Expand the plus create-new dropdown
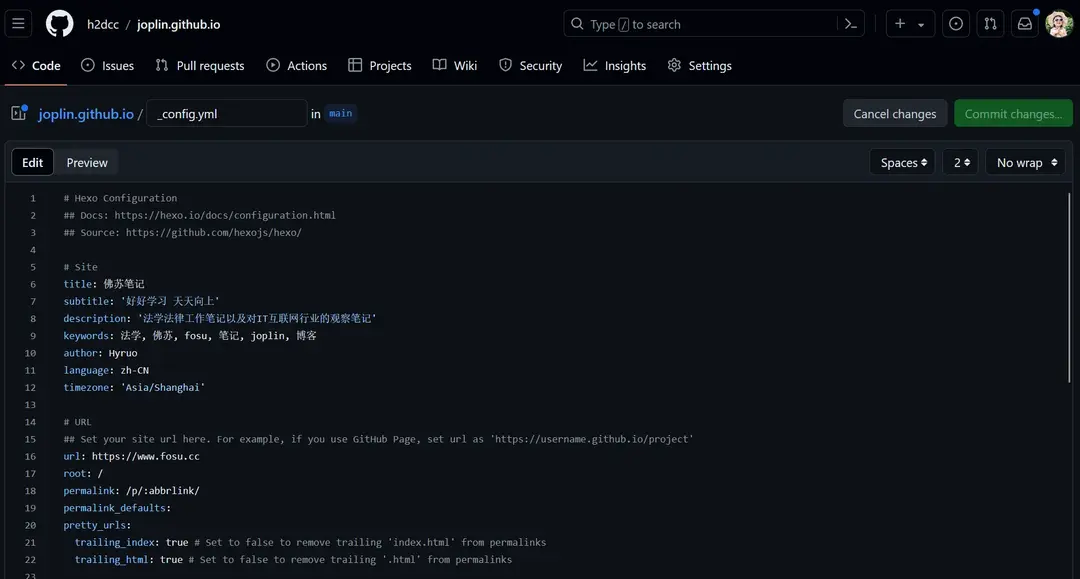This screenshot has width=1080, height=579. 909,23
